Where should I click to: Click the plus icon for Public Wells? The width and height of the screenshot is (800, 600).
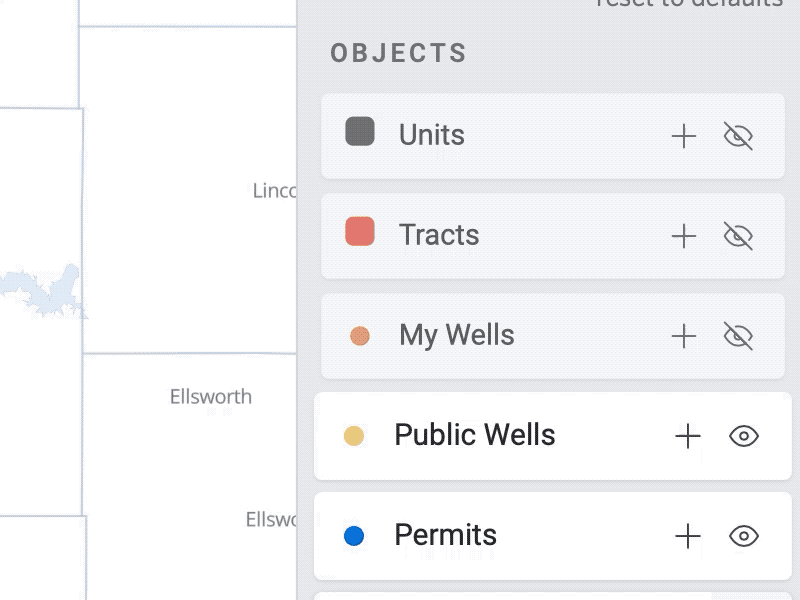pos(688,436)
